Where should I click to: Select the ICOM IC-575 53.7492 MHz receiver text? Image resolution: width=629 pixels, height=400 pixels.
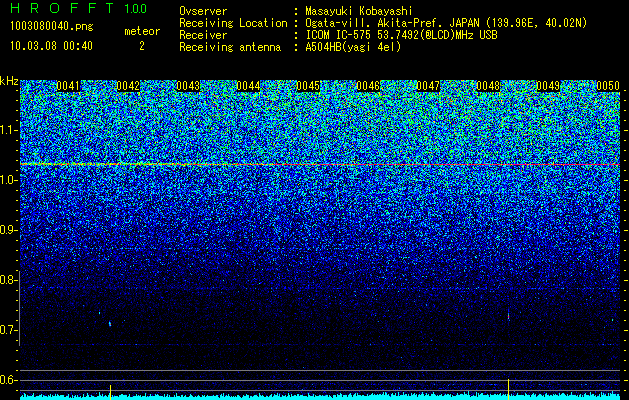coord(401,35)
